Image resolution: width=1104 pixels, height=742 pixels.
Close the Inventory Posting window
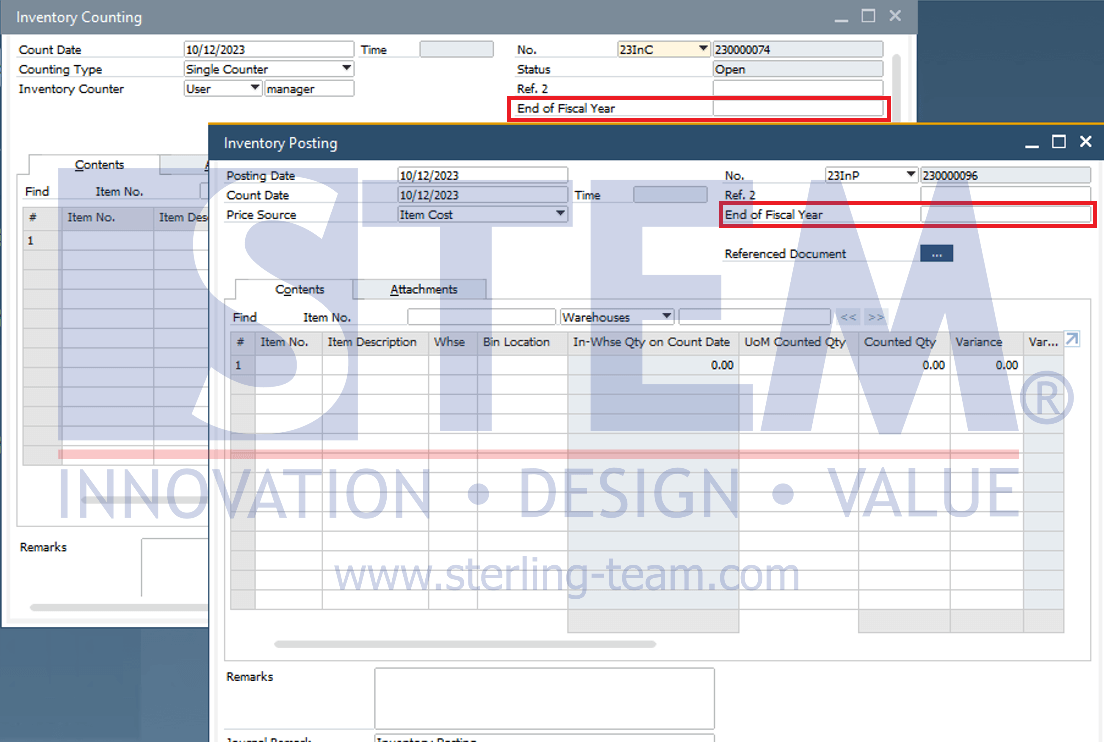click(x=1086, y=142)
